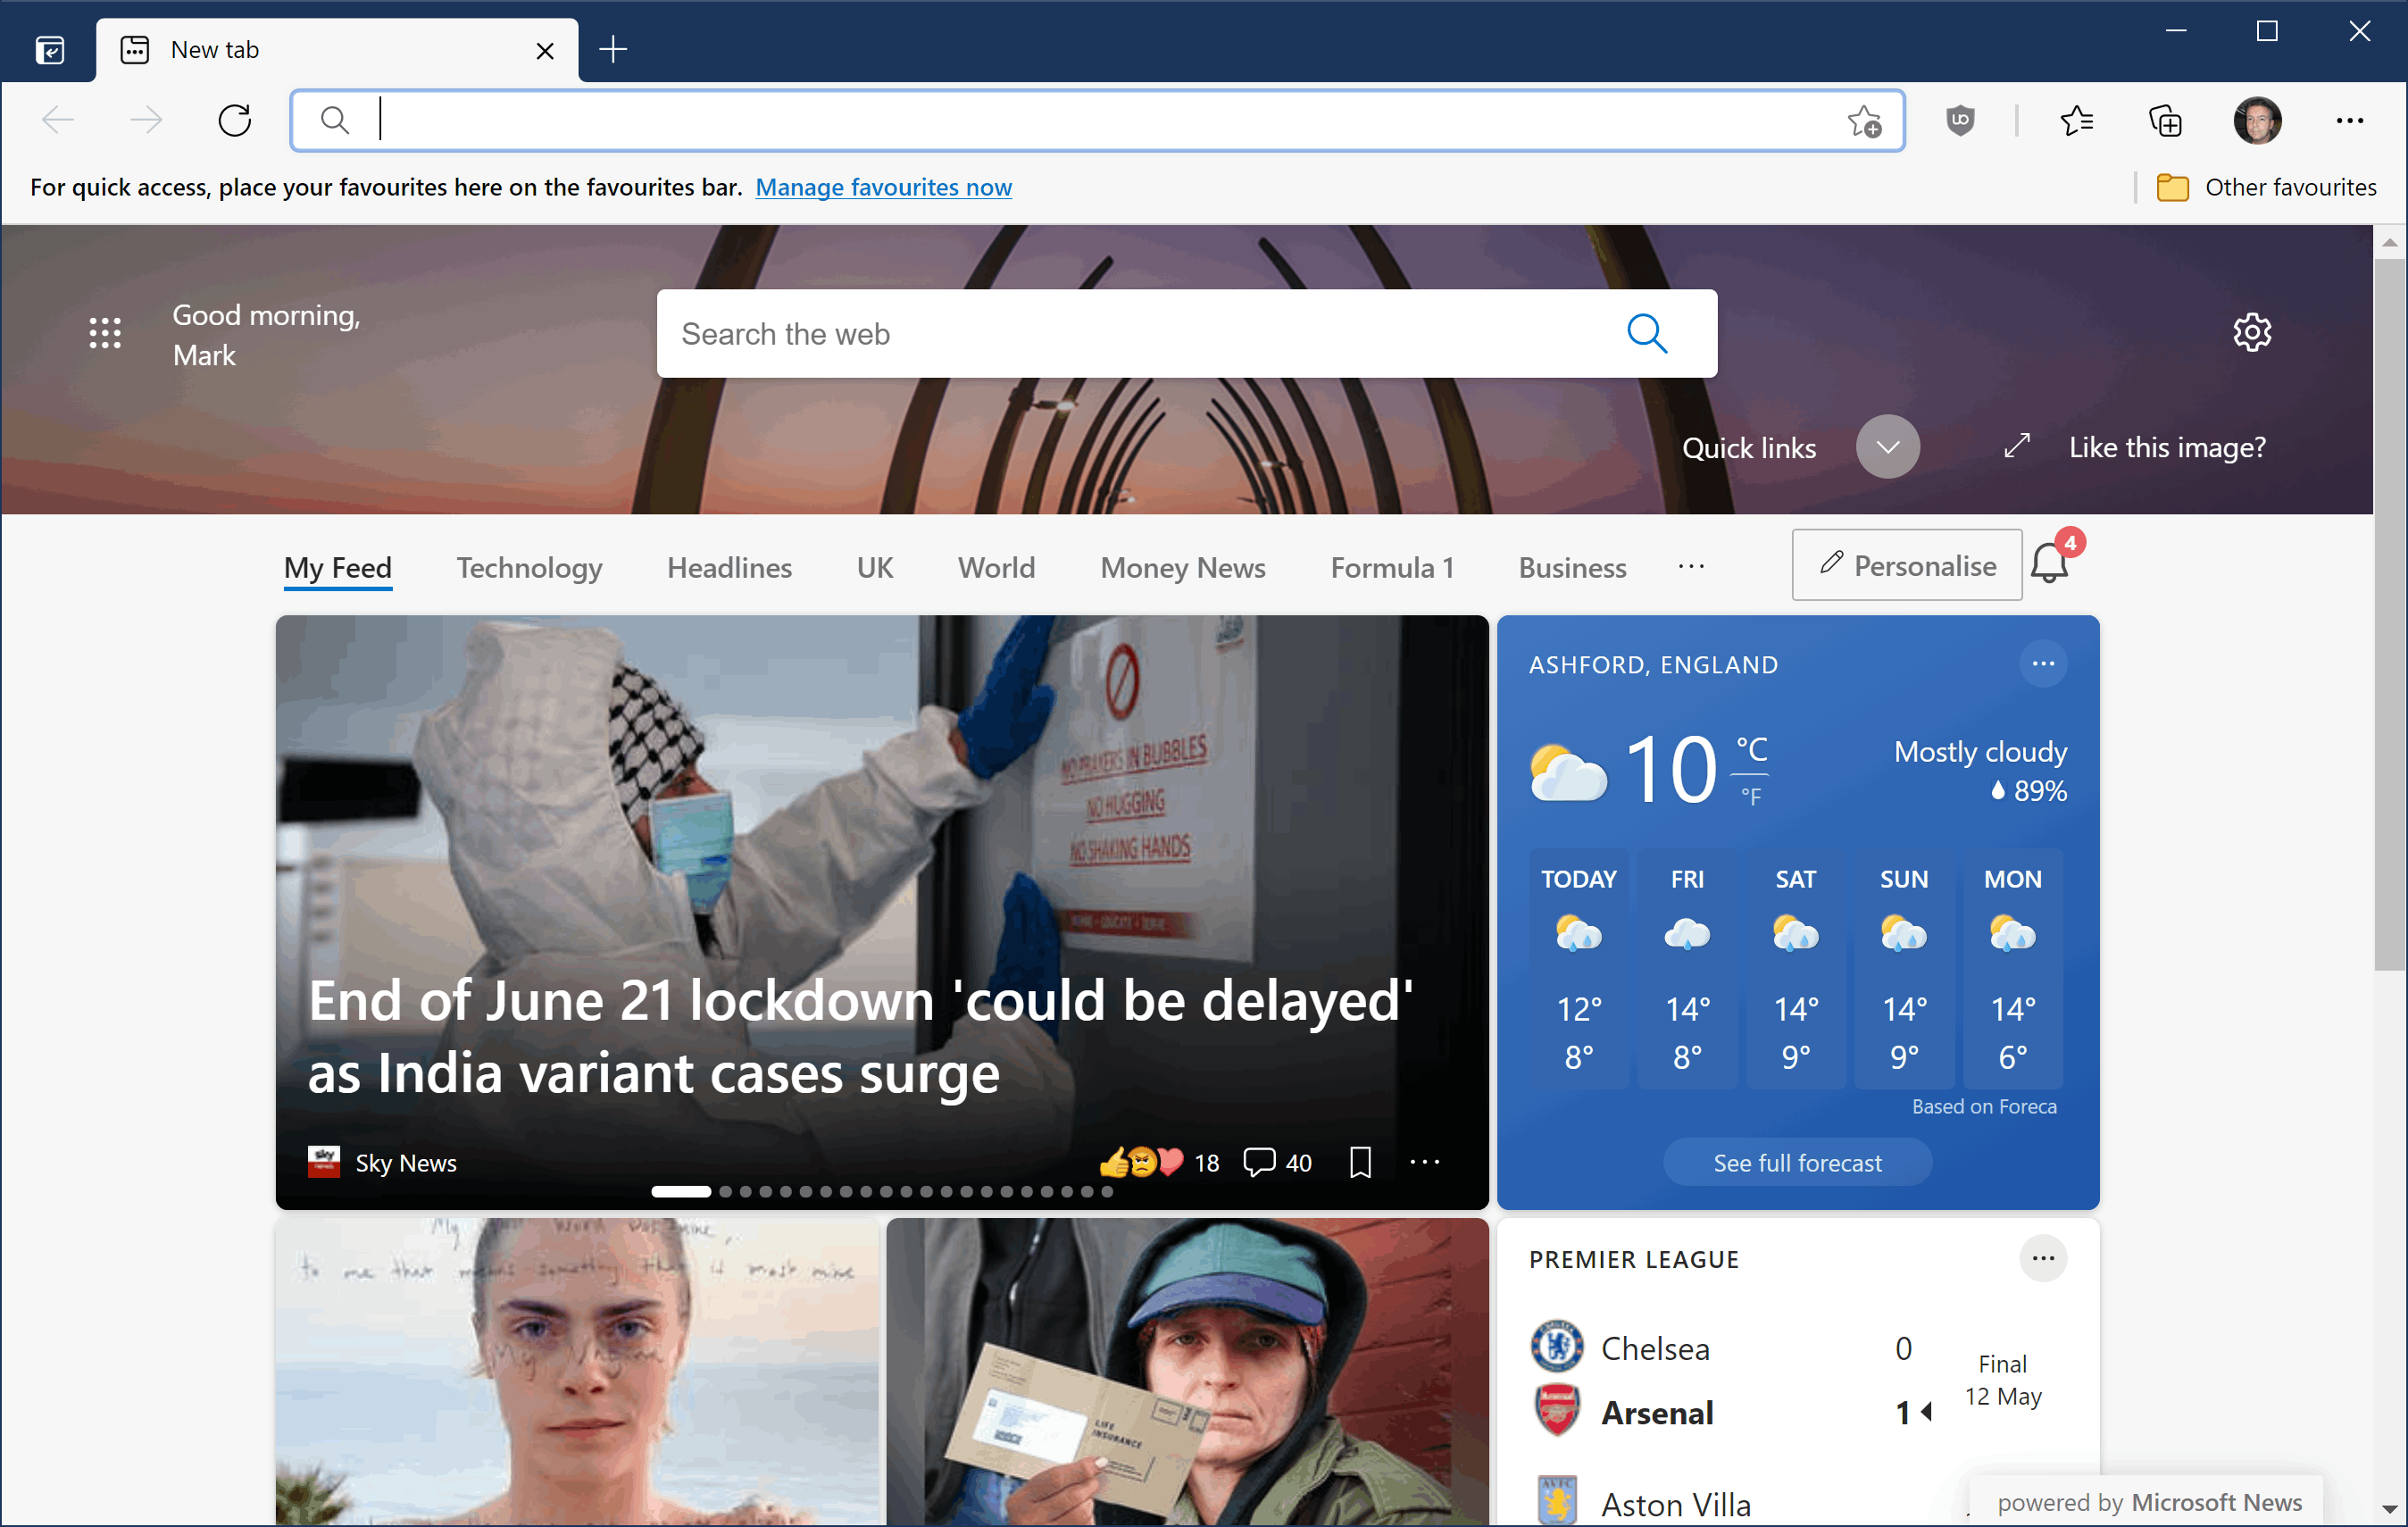Click Manage favourites now link
Viewport: 2408px width, 1527px height.
(883, 187)
